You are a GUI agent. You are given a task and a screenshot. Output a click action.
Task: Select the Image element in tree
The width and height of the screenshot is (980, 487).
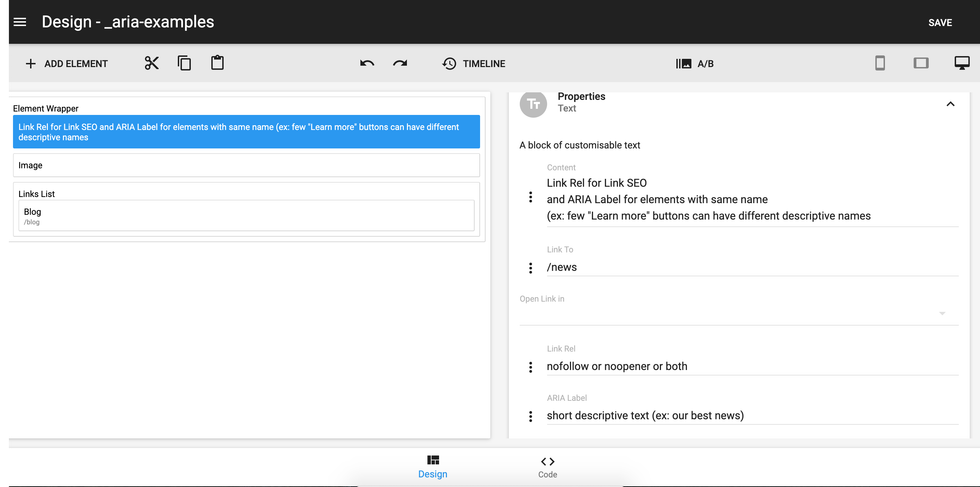(247, 165)
